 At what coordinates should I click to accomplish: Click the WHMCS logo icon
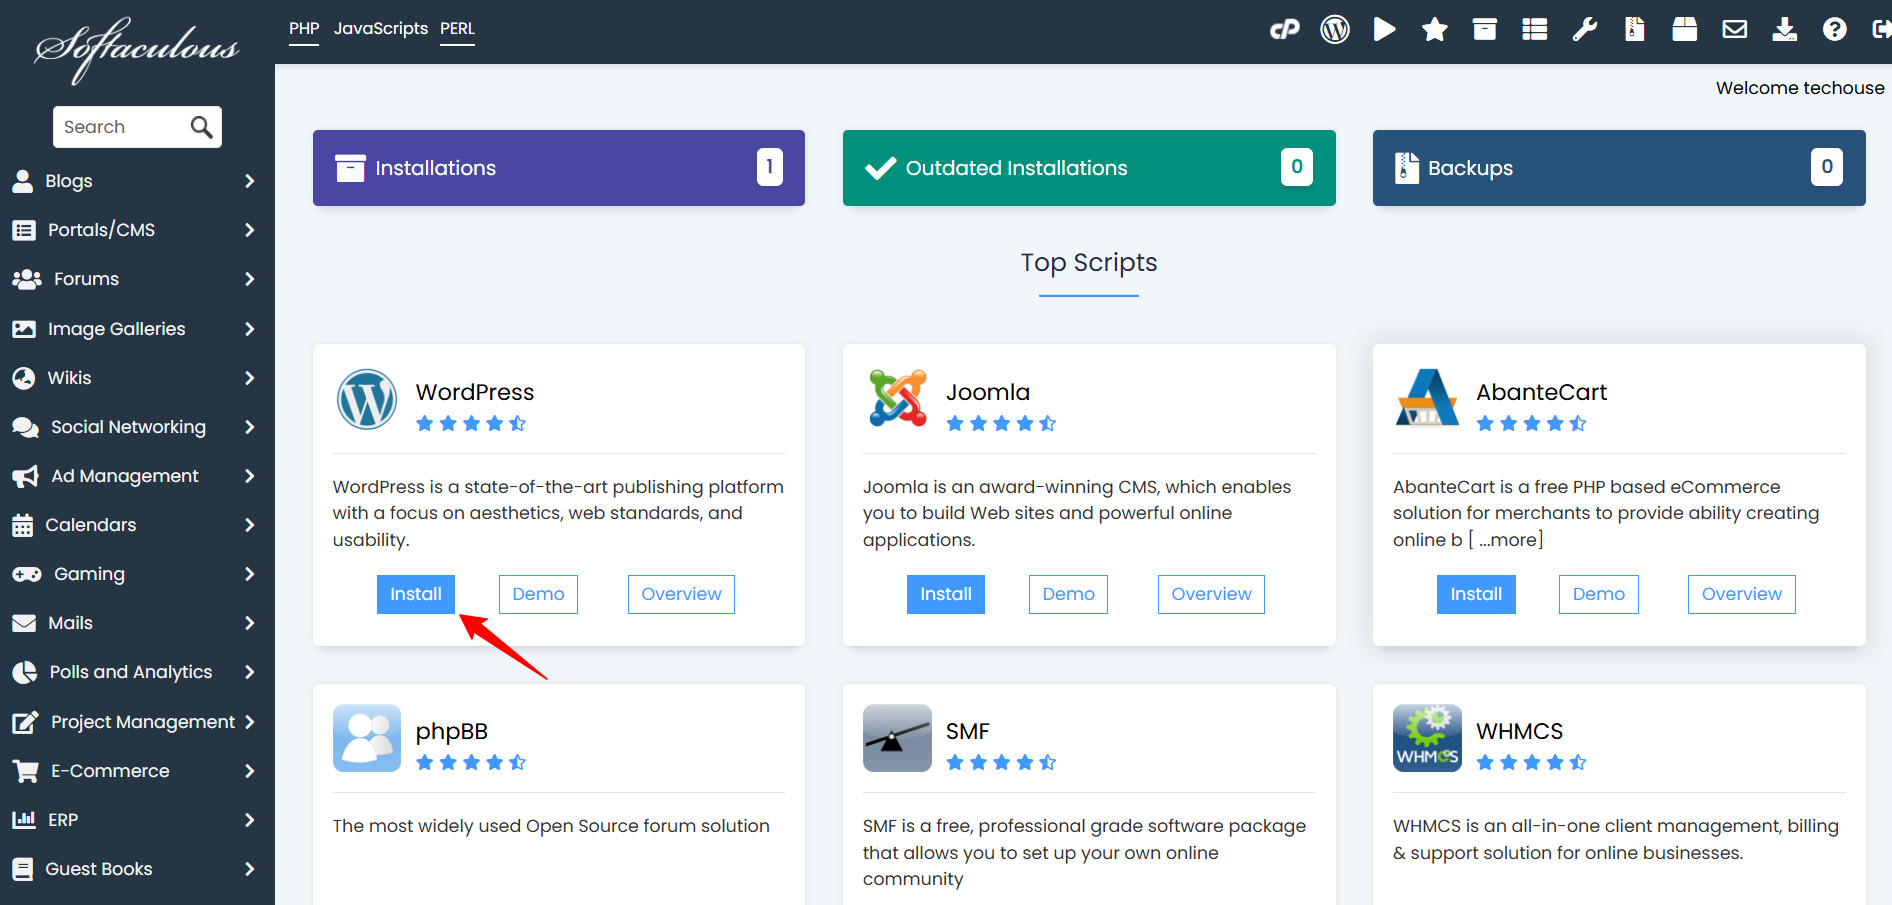pyautogui.click(x=1427, y=738)
